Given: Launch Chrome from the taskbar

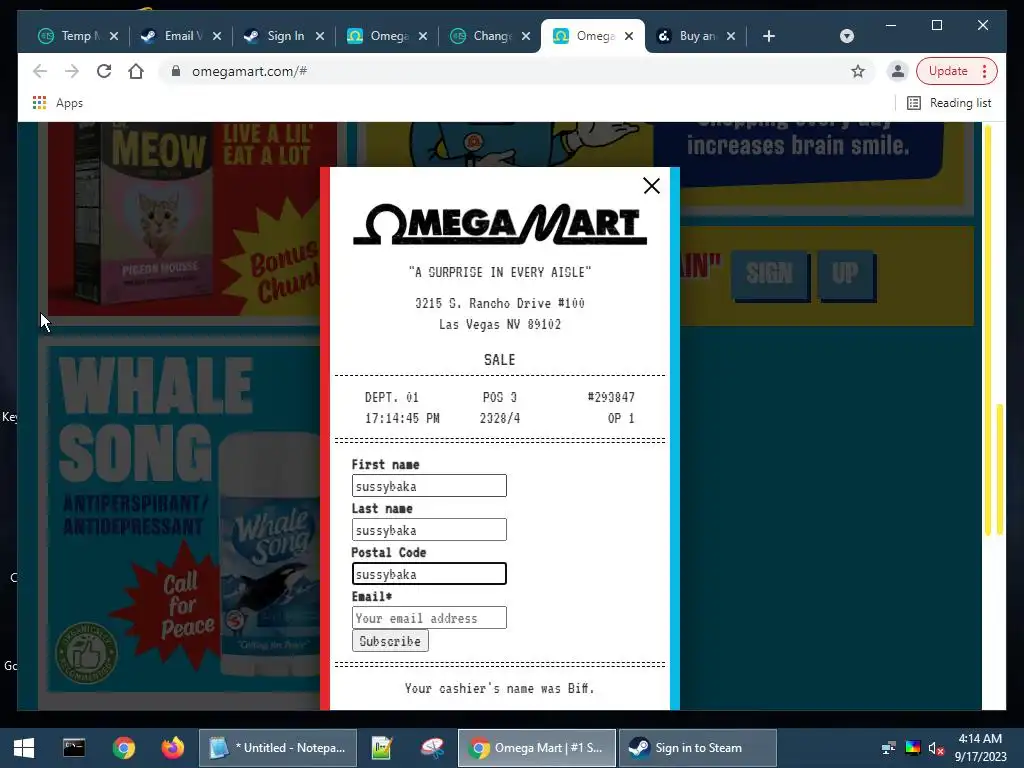Looking at the screenshot, I should coord(123,748).
